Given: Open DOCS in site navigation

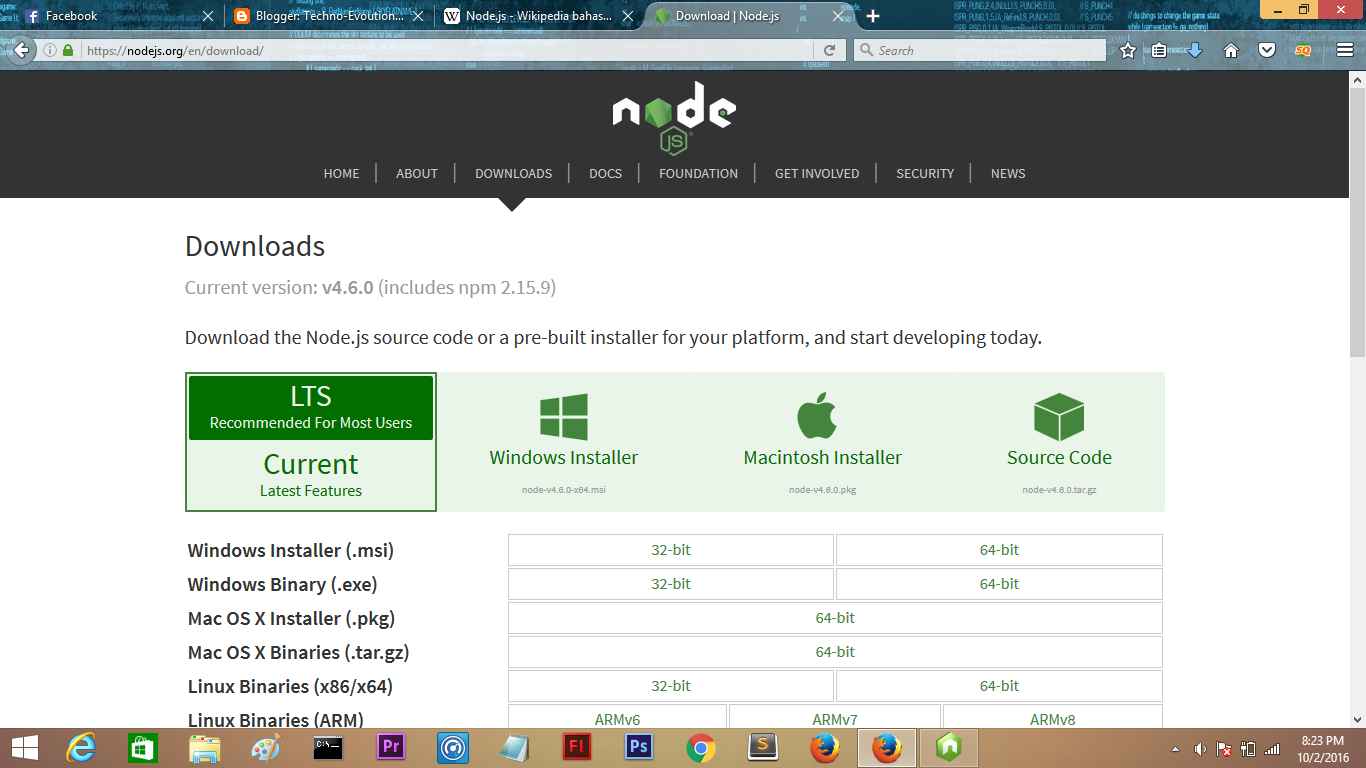Looking at the screenshot, I should click(605, 173).
